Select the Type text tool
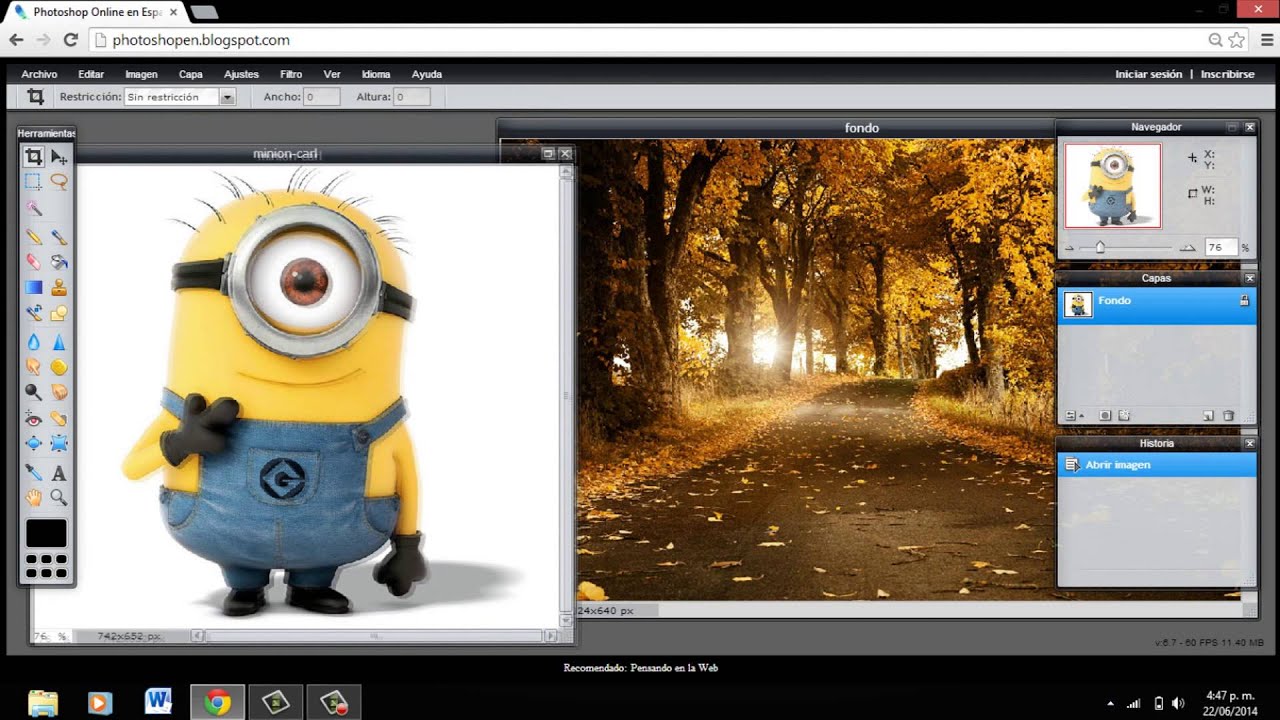 pyautogui.click(x=59, y=472)
